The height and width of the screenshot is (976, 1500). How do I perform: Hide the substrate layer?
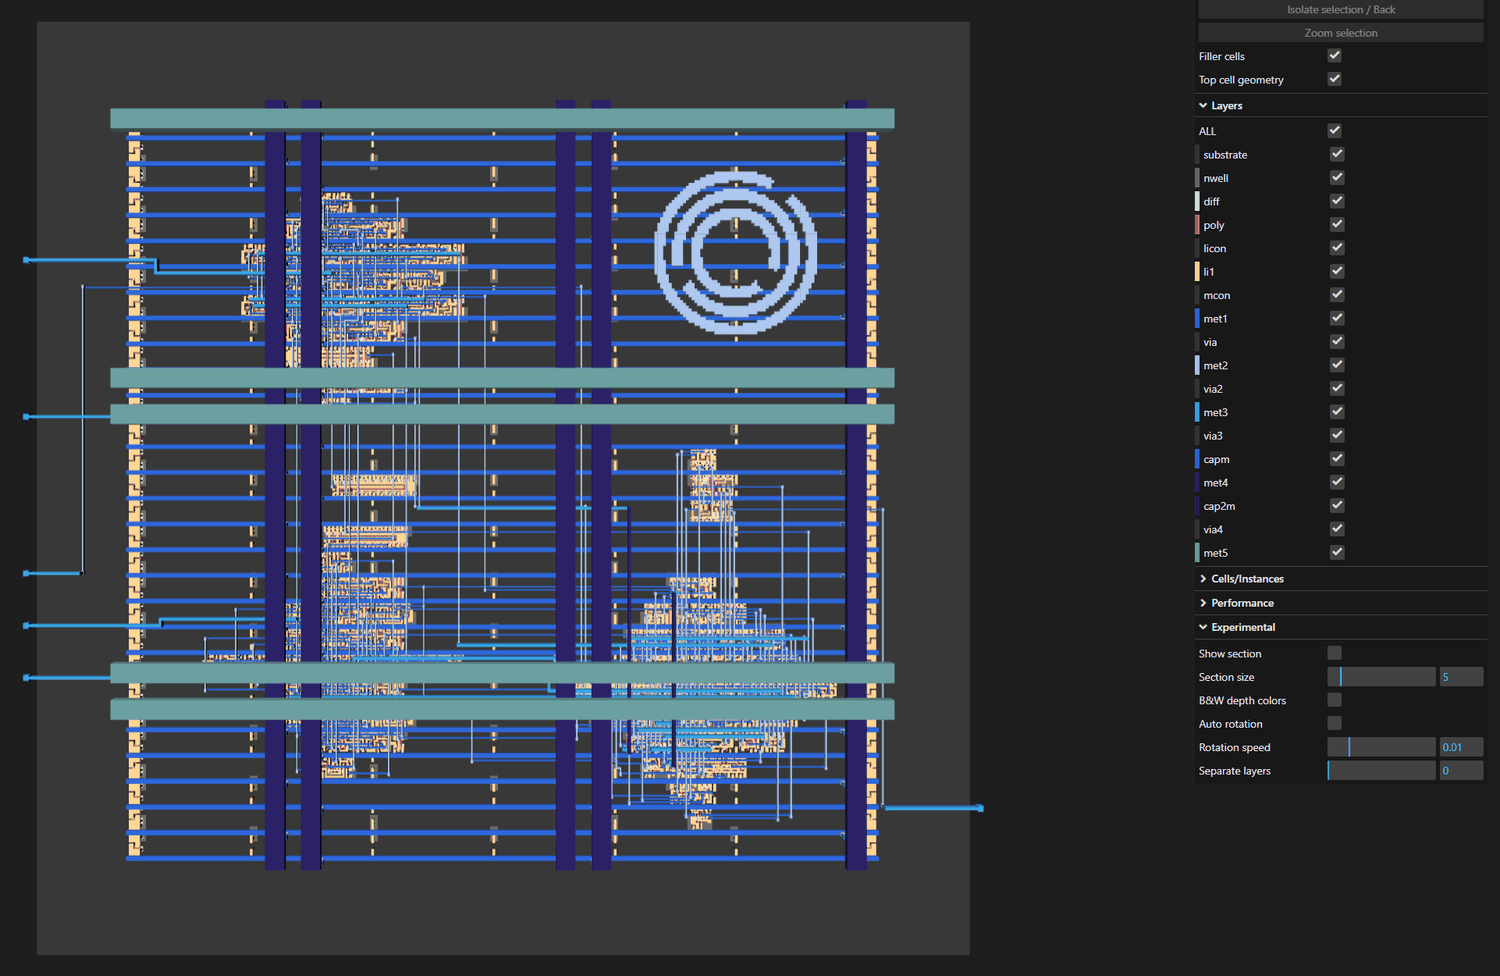(x=1337, y=154)
